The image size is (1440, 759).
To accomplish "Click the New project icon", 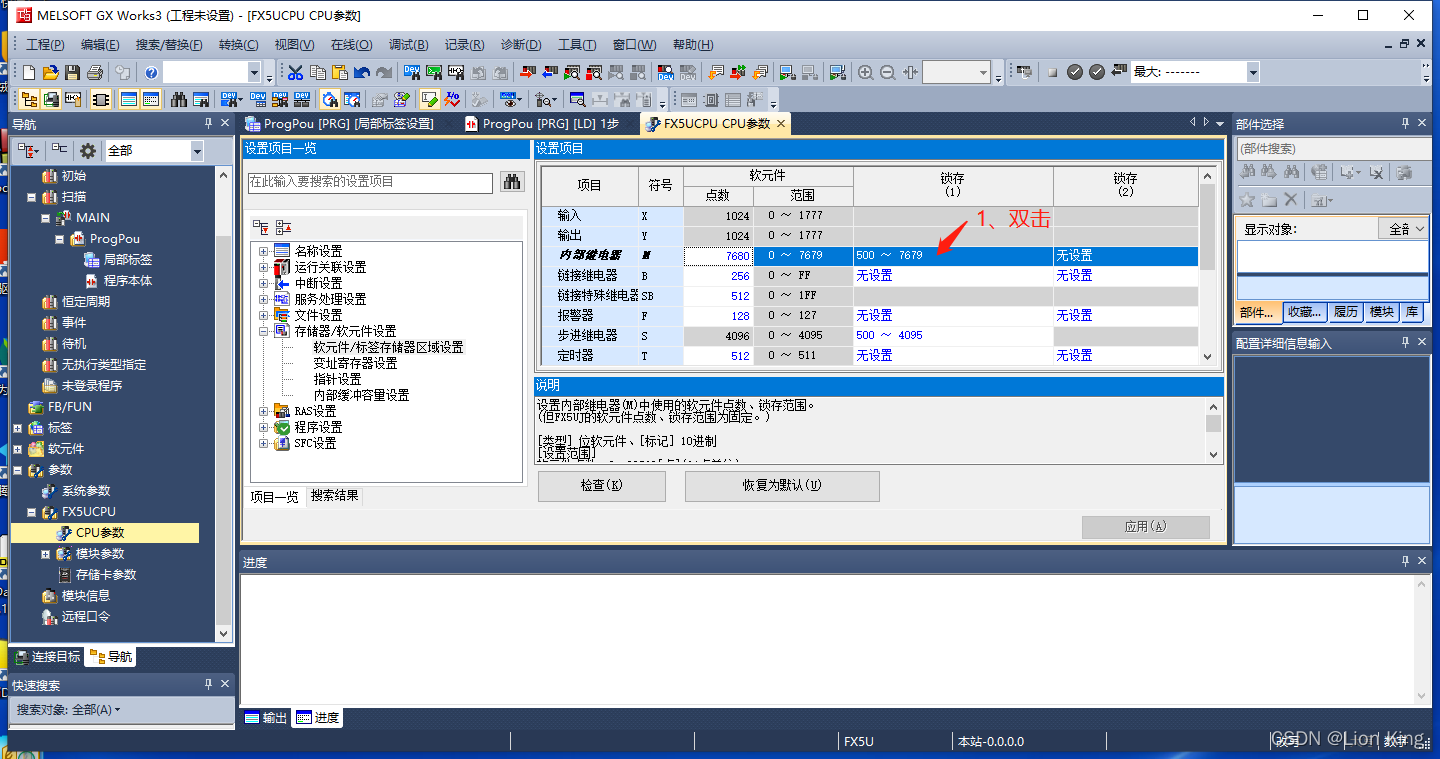I will [x=29, y=72].
